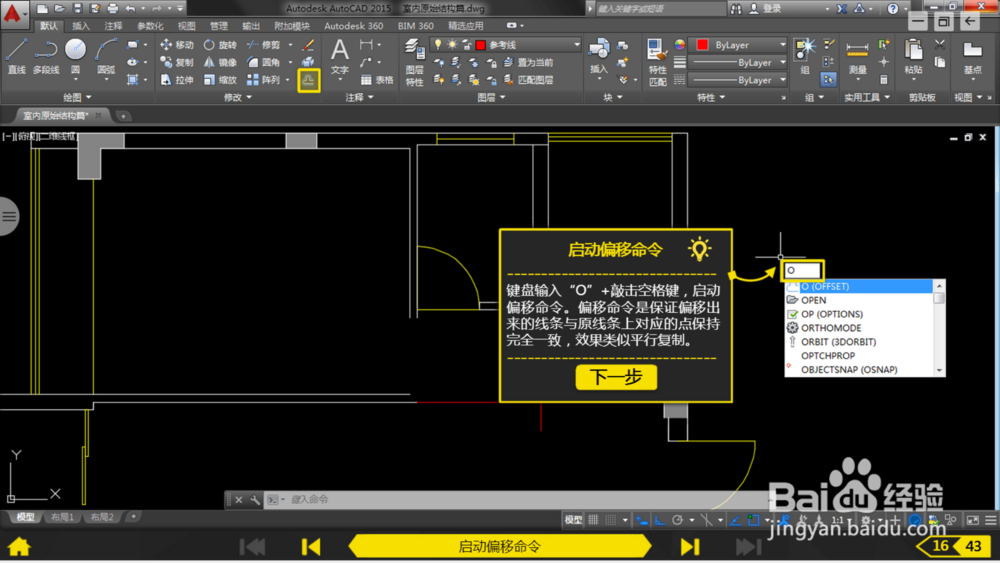
Task: Click the Erase tool icon
Action: pyautogui.click(x=309, y=45)
